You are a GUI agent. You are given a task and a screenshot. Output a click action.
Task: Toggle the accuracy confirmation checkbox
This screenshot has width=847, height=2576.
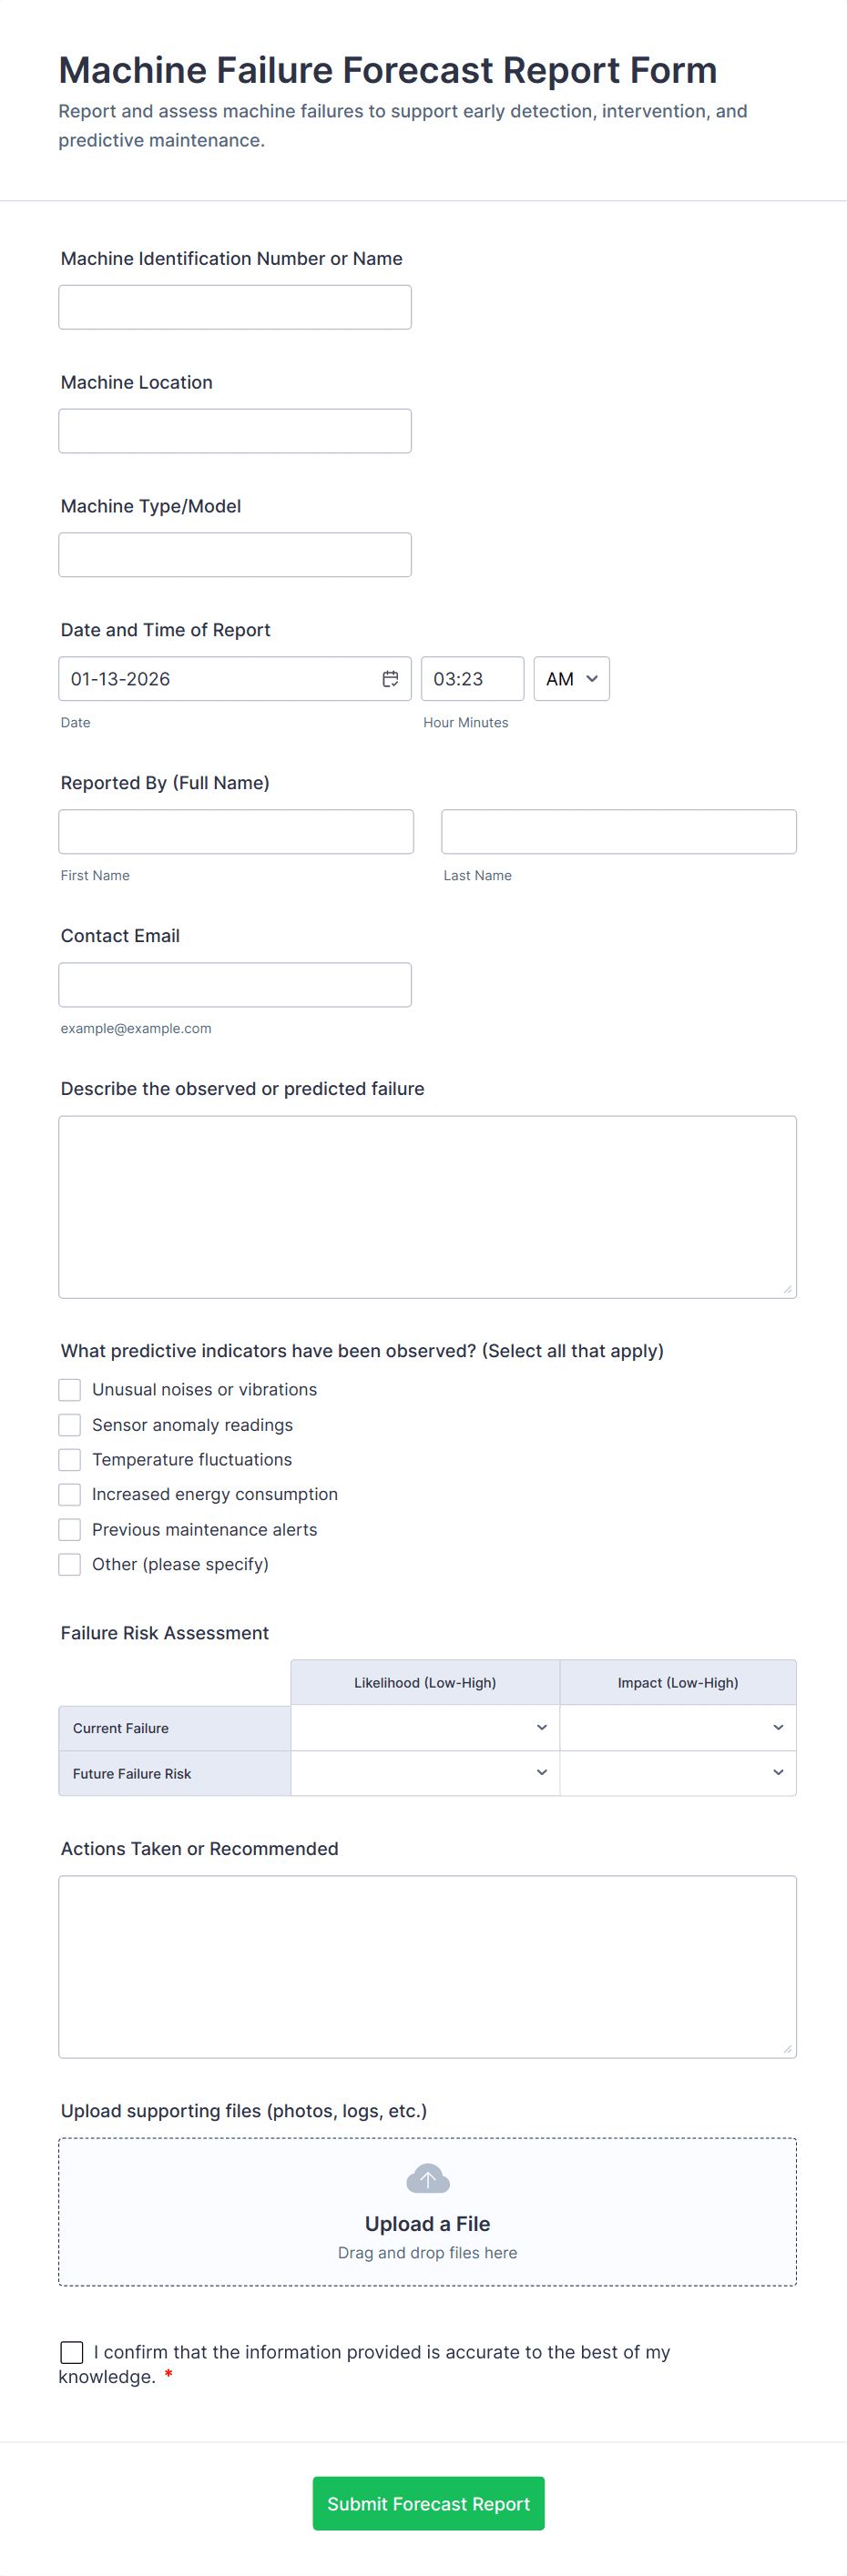(x=72, y=2352)
